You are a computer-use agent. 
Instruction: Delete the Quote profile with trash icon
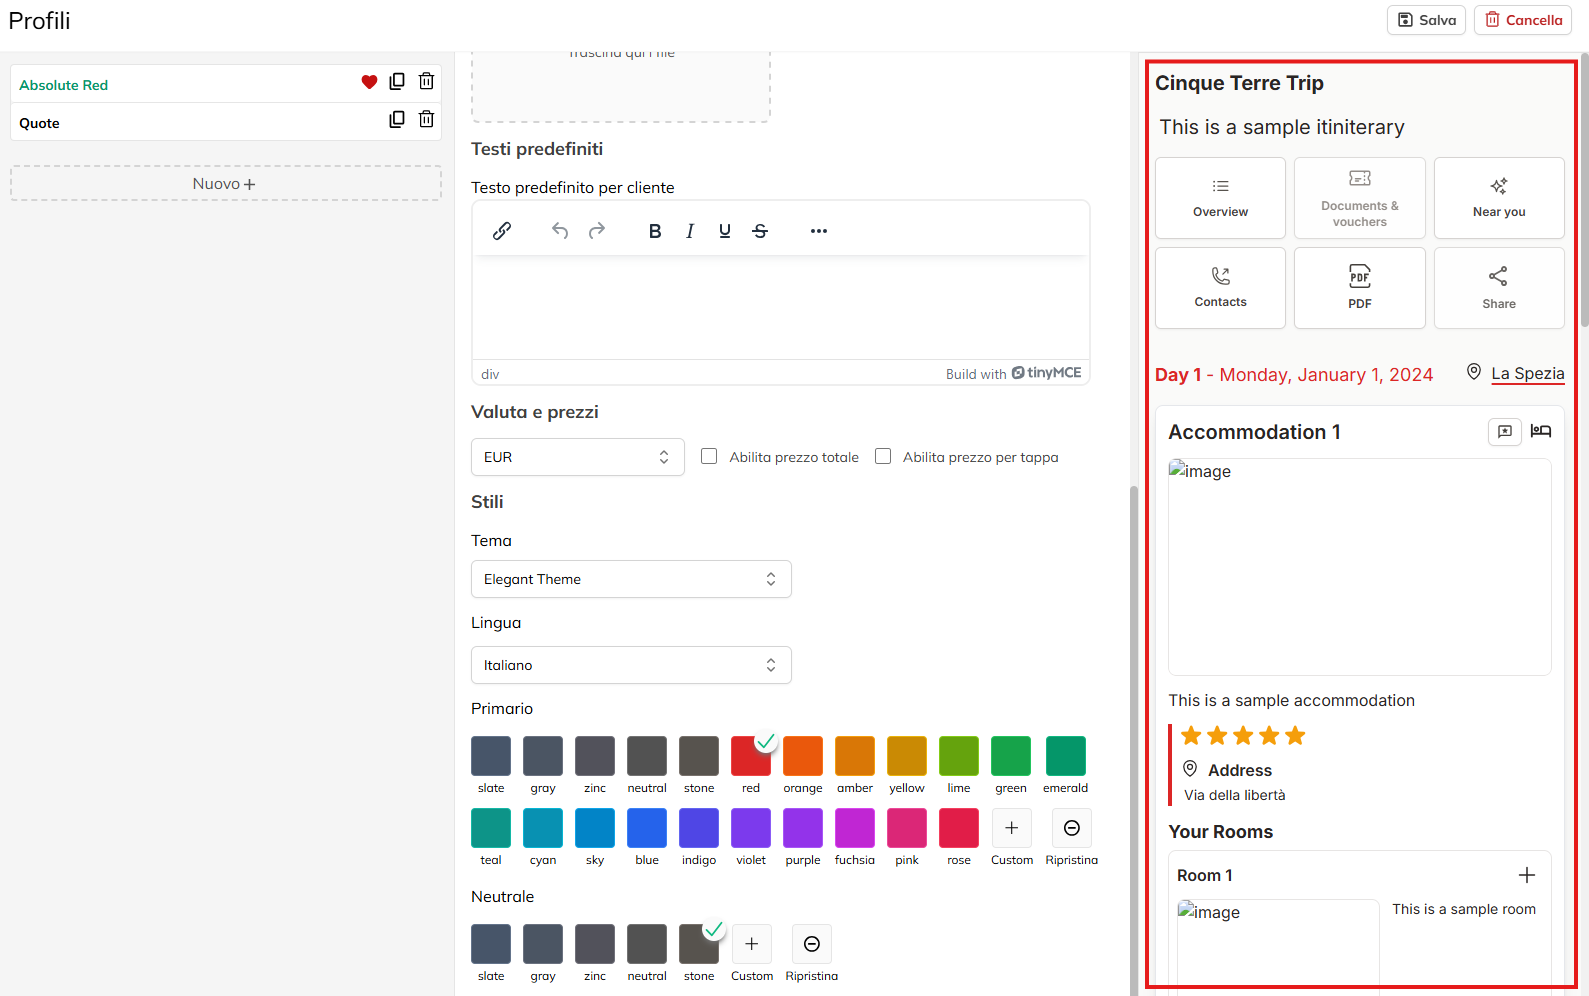426,120
